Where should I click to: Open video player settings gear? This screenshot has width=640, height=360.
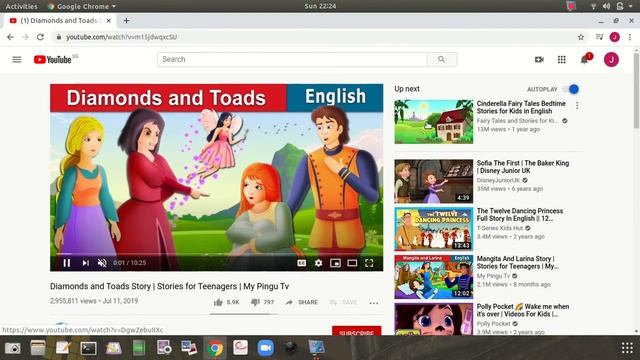[318, 263]
